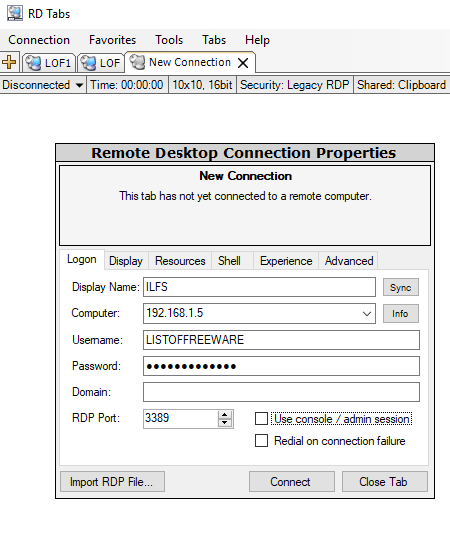Image resolution: width=450 pixels, height=549 pixels.
Task: Open the Tabs menu
Action: [214, 40]
